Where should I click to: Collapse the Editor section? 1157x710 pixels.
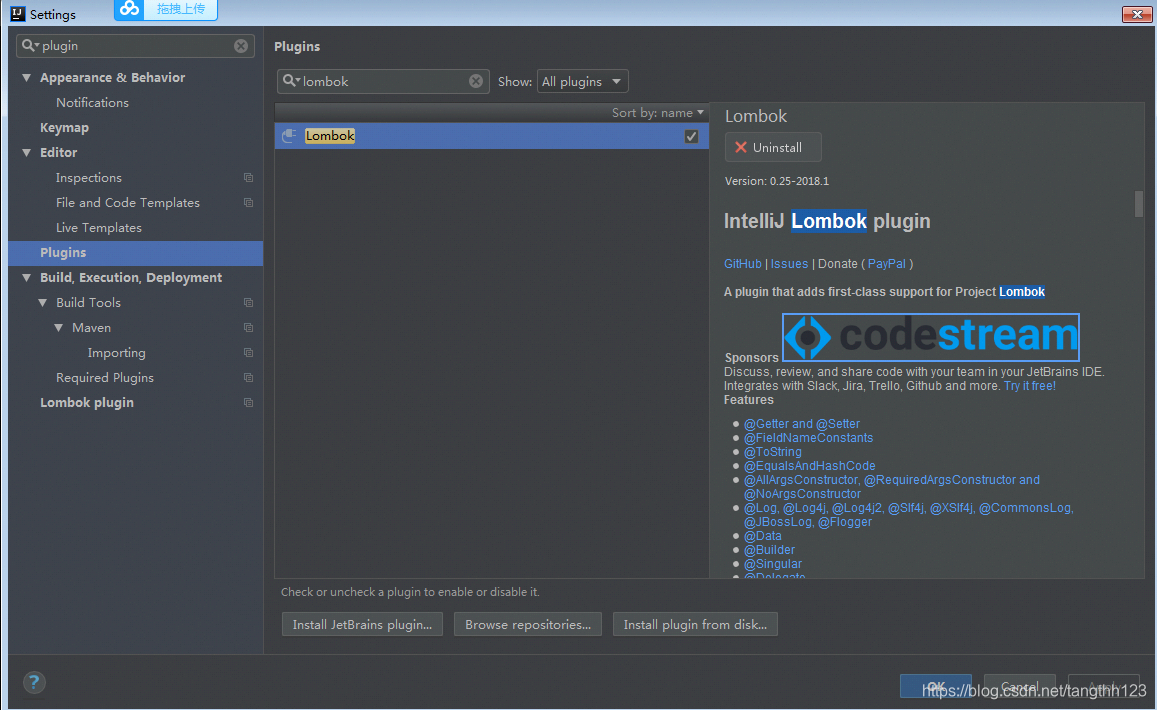27,153
